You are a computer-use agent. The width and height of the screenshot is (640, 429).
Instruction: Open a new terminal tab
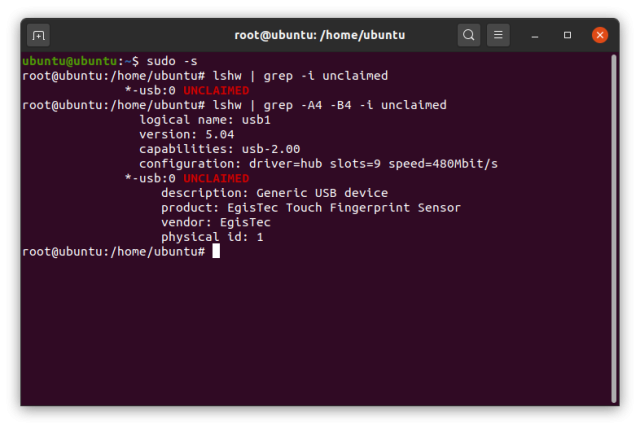[38, 35]
